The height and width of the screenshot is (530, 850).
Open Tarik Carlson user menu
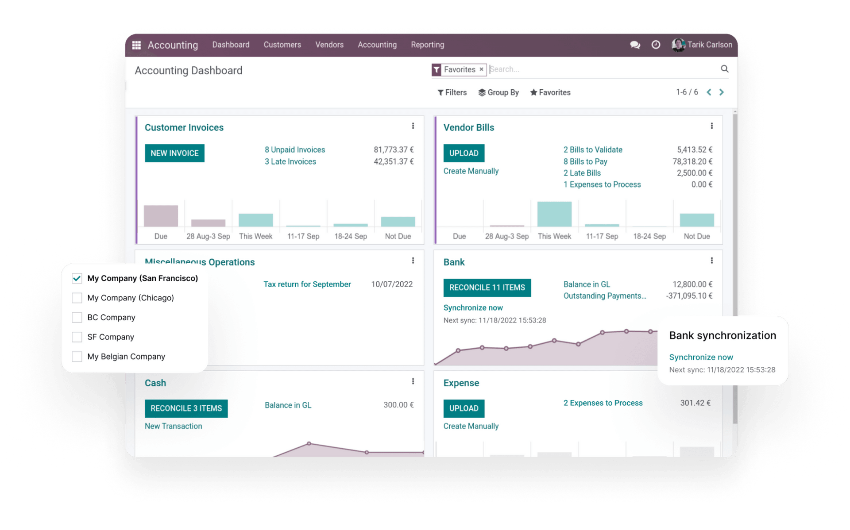pos(703,45)
